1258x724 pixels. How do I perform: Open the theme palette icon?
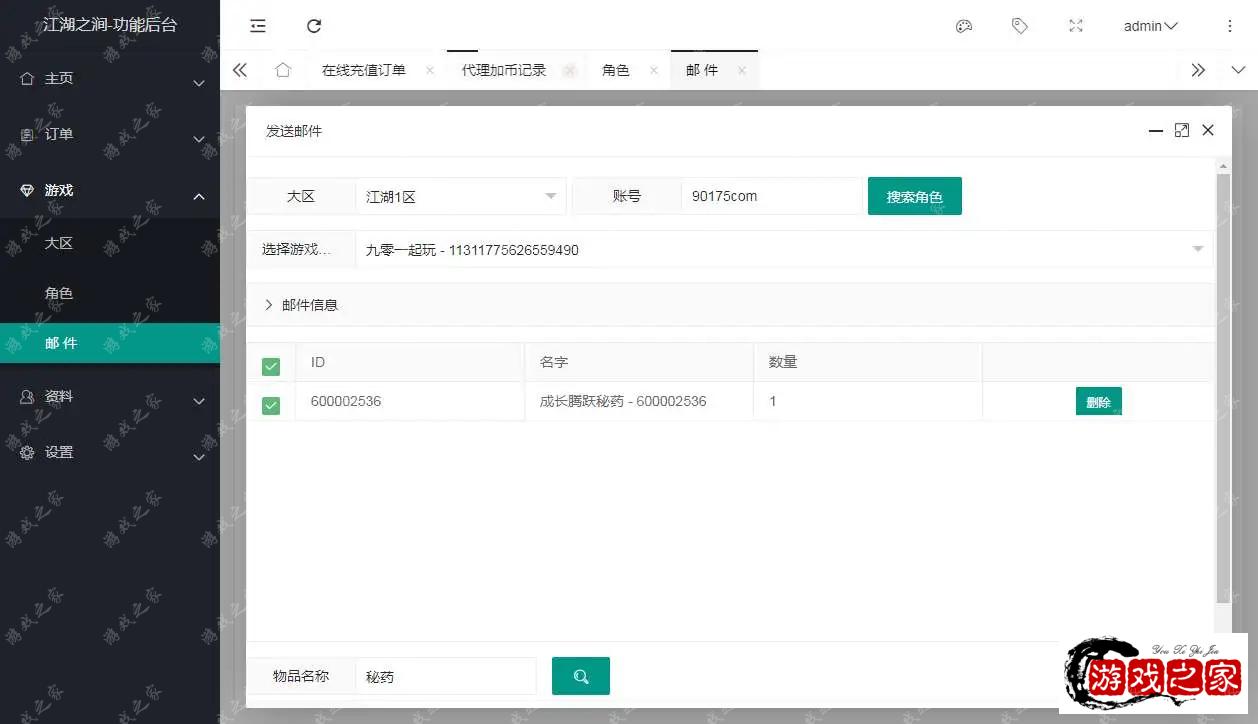pos(963,26)
